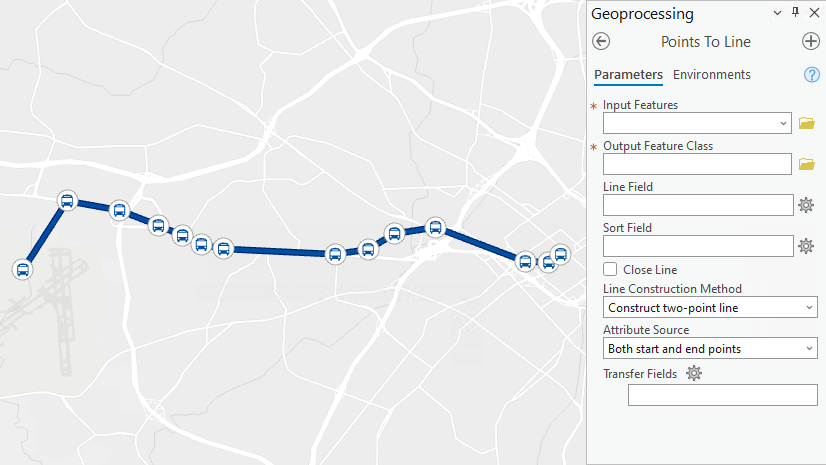826x465 pixels.
Task: Click the back arrow in Geoprocessing pane
Action: [601, 41]
